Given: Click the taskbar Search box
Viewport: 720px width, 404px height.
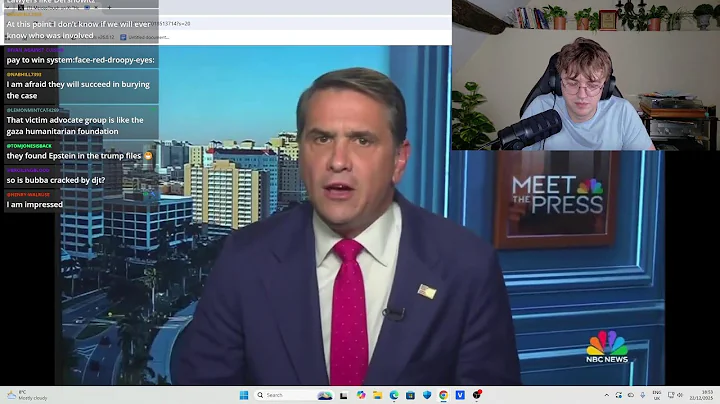Looking at the screenshot, I should [294, 395].
